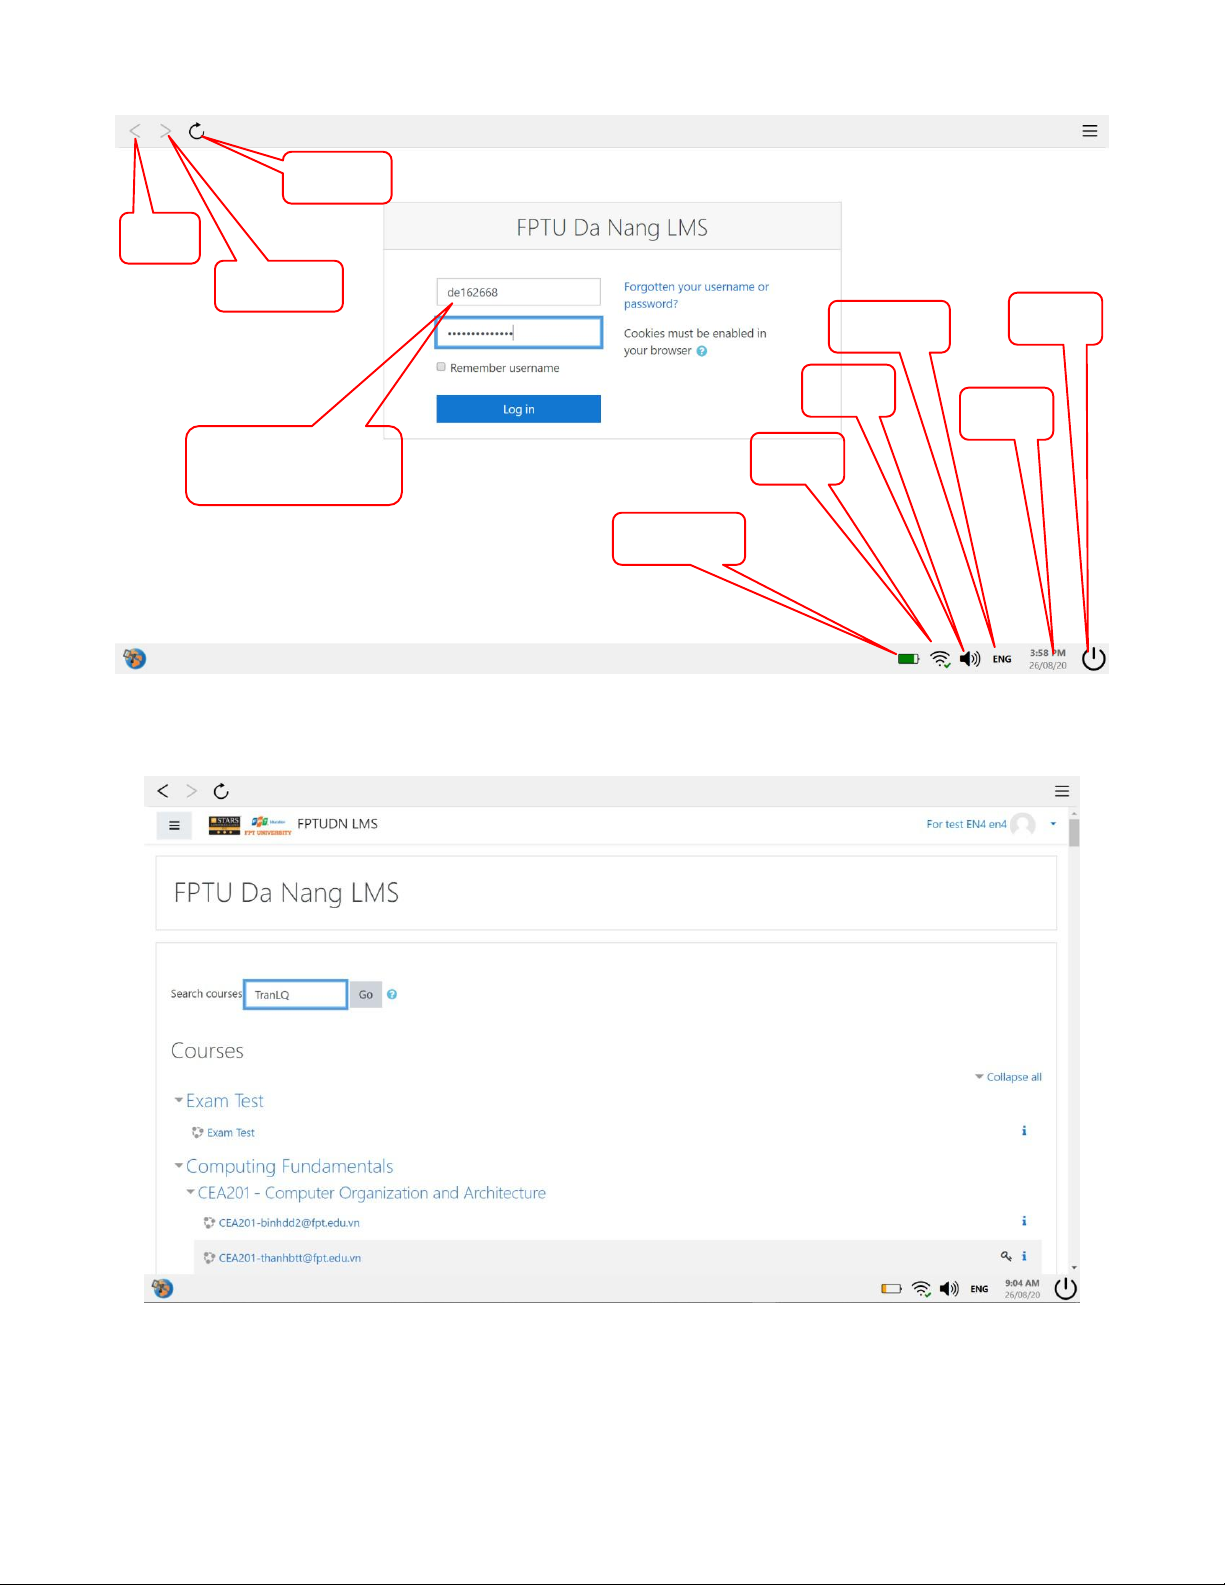1225x1585 pixels.
Task: Click the battery icon in the login screen taskbar
Action: click(908, 659)
